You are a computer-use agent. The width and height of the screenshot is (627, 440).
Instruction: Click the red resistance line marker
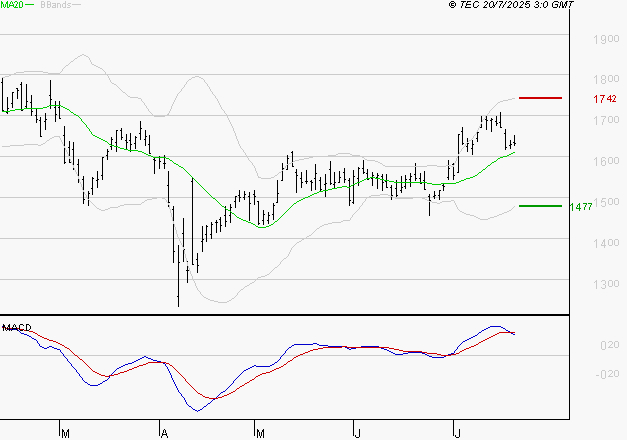[x=540, y=98]
